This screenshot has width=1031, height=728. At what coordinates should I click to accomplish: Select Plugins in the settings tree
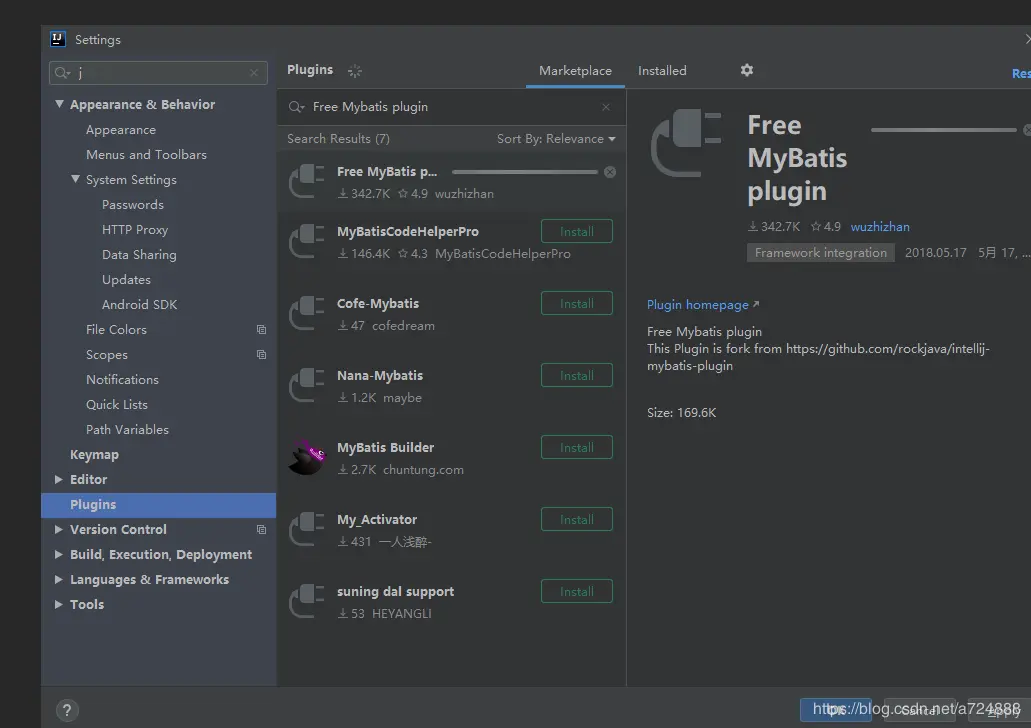[x=158, y=504]
